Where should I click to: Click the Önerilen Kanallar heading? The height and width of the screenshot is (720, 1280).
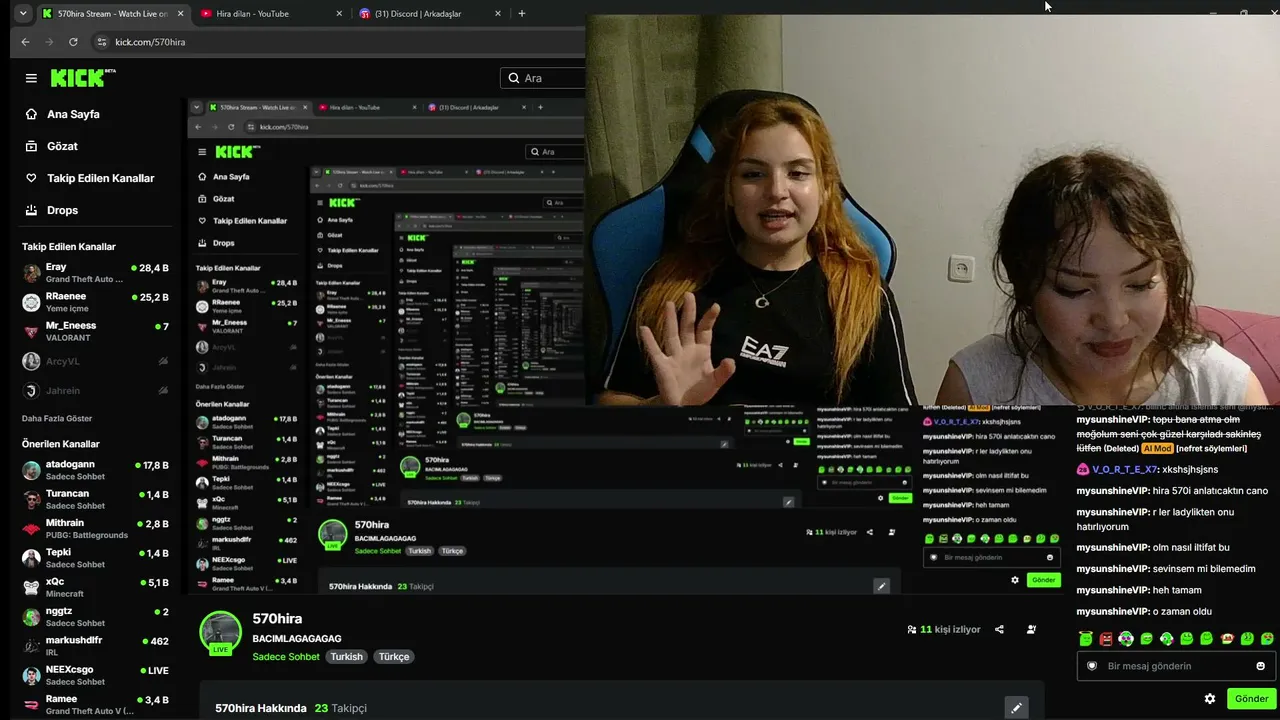click(x=61, y=444)
